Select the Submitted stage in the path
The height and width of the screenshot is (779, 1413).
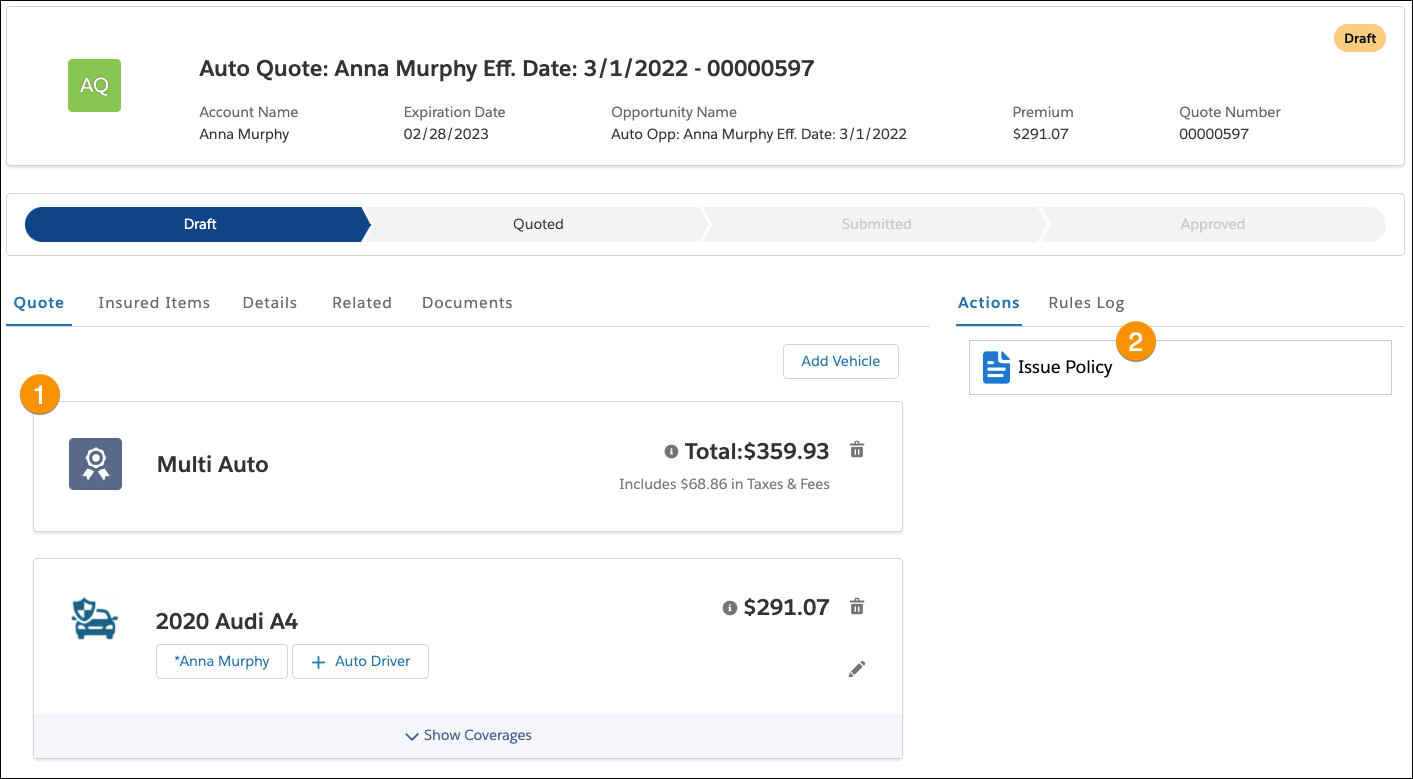(x=875, y=224)
